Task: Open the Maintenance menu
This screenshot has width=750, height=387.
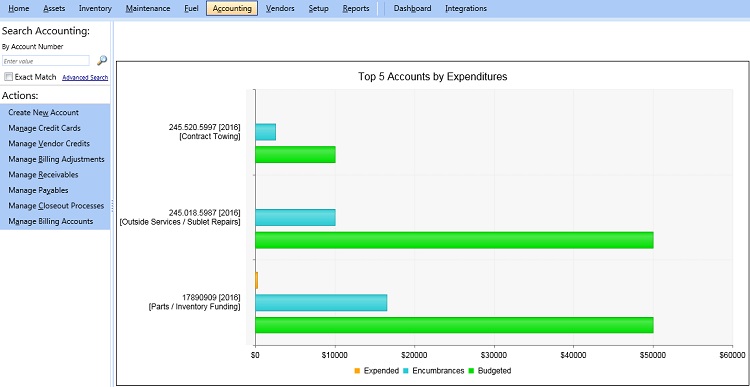Action: (x=148, y=8)
